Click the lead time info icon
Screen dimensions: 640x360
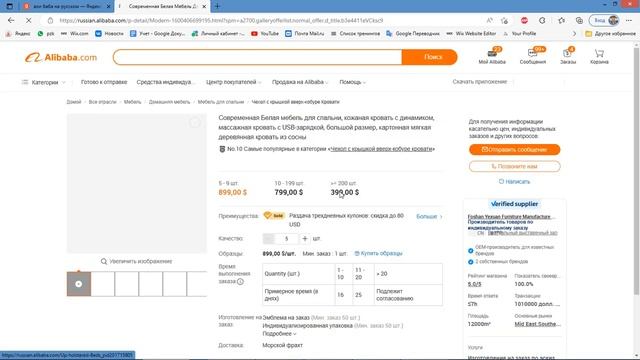coord(240,282)
